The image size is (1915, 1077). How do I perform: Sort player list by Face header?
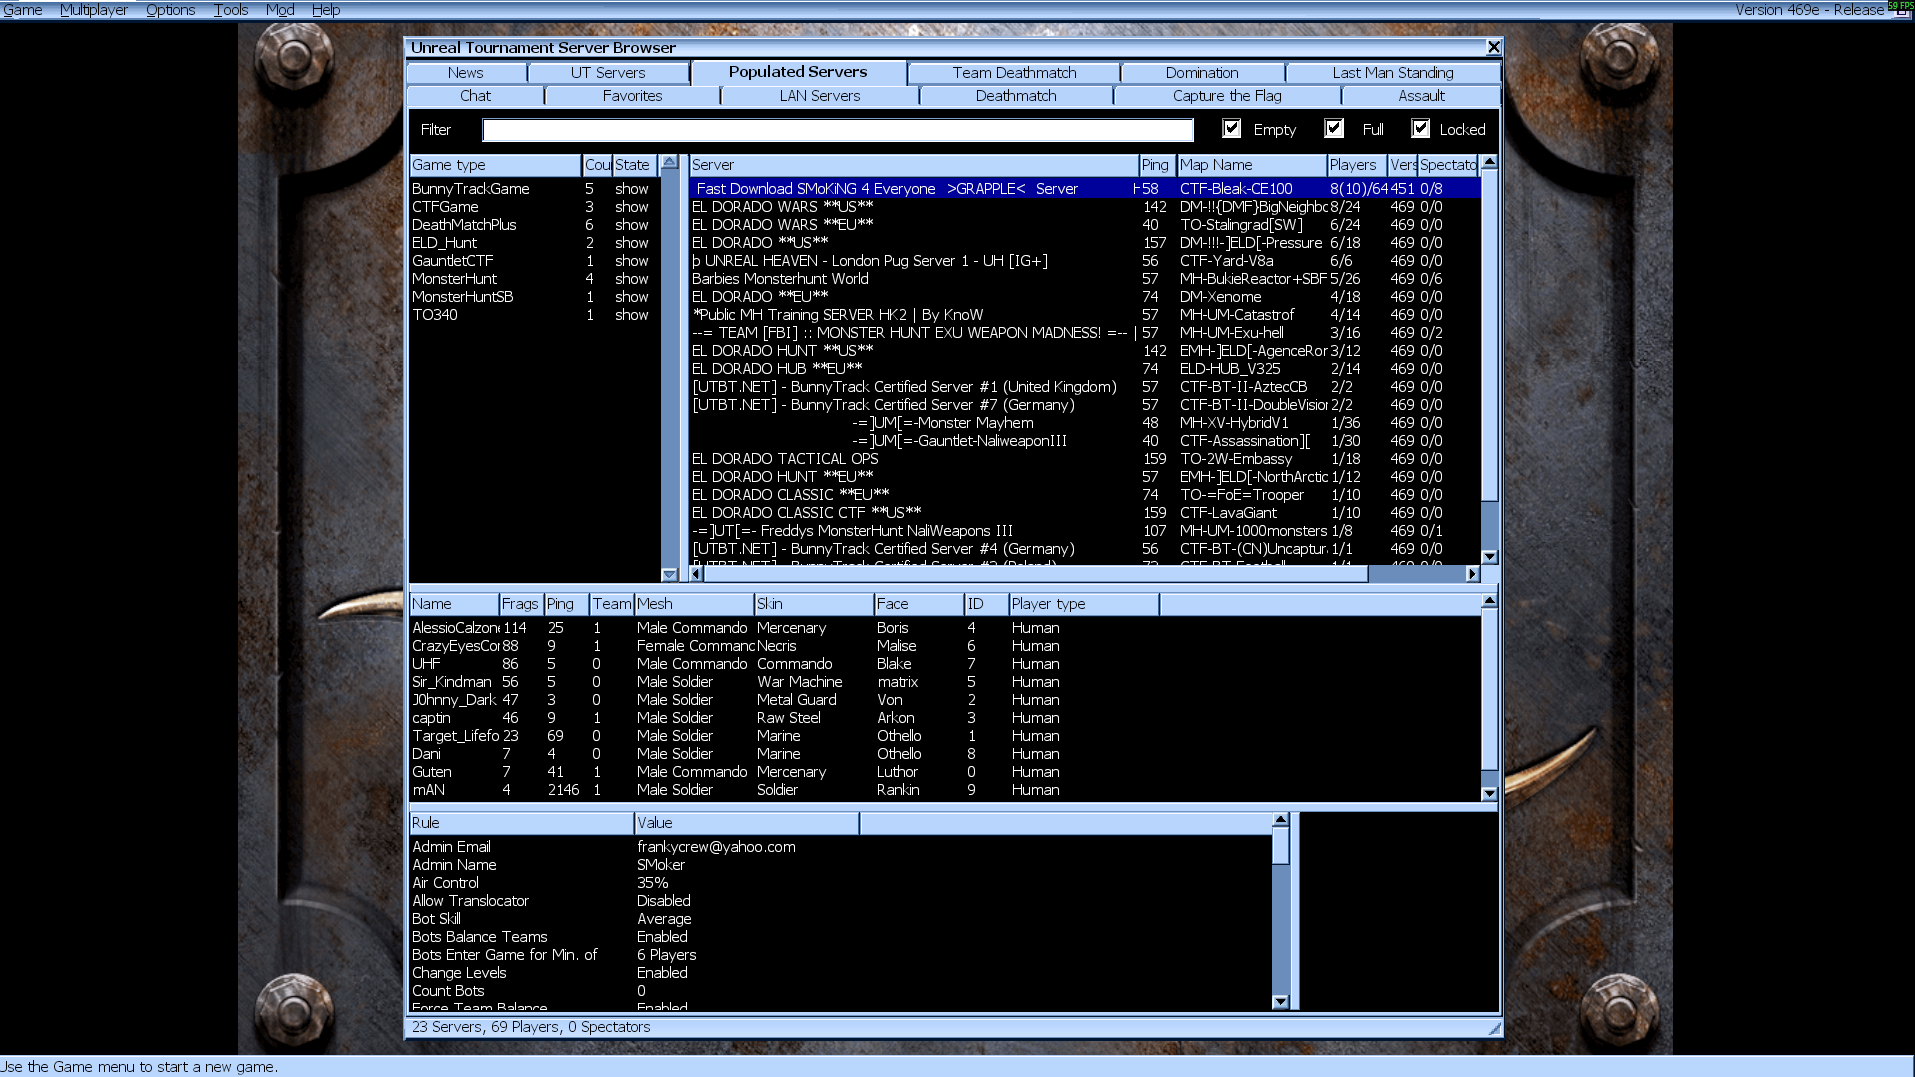point(919,604)
